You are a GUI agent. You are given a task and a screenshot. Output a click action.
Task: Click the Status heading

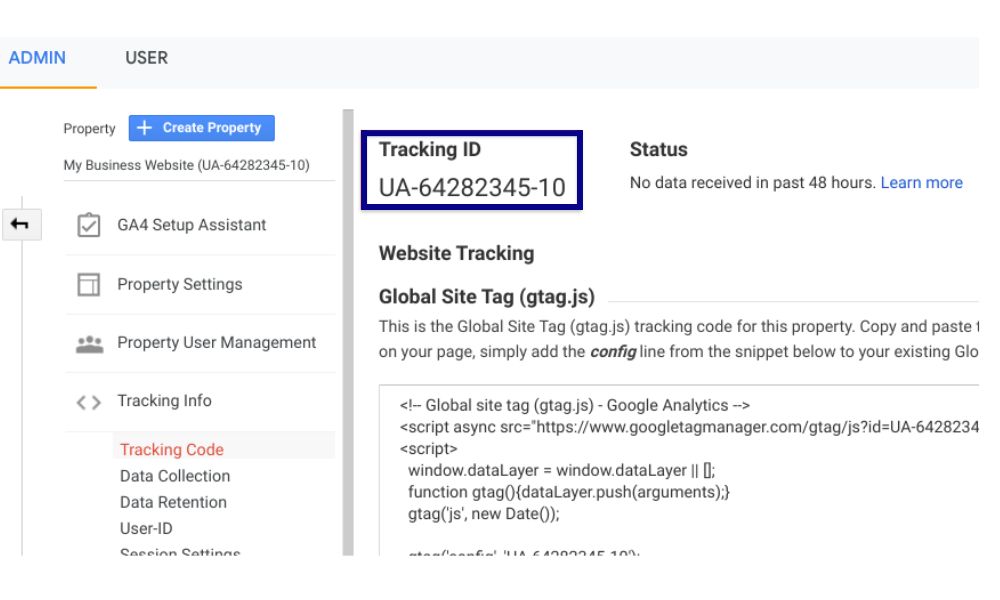pos(659,149)
